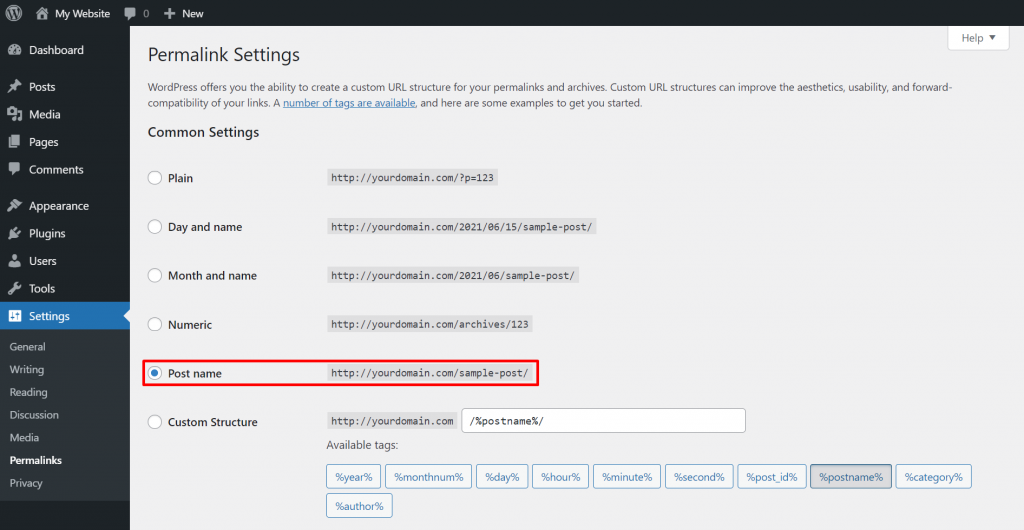This screenshot has width=1024, height=530.
Task: Visit My Website from the admin bar
Action: 82,13
